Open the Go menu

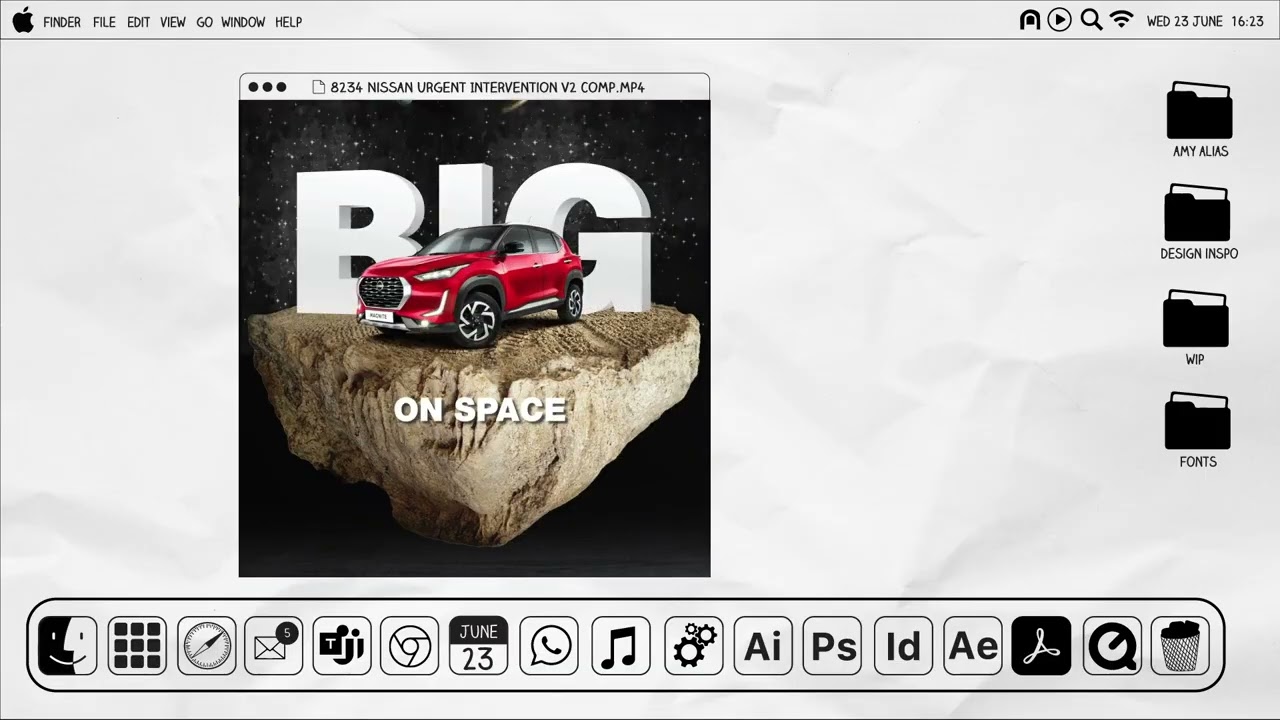204,22
